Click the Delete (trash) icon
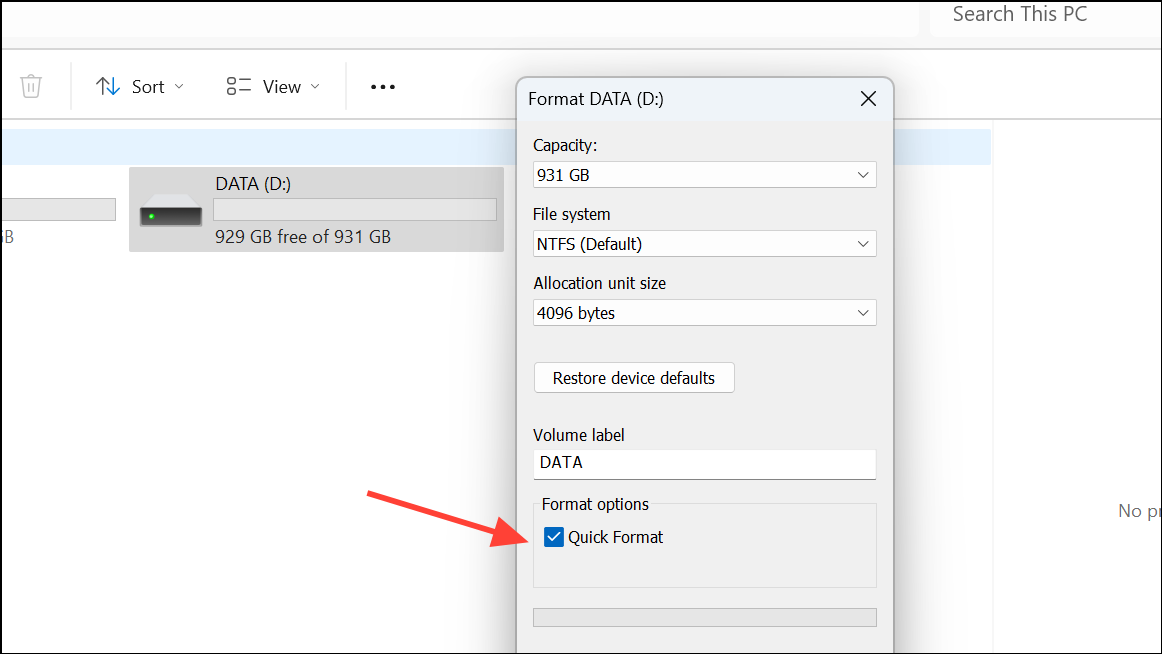 click(31, 86)
